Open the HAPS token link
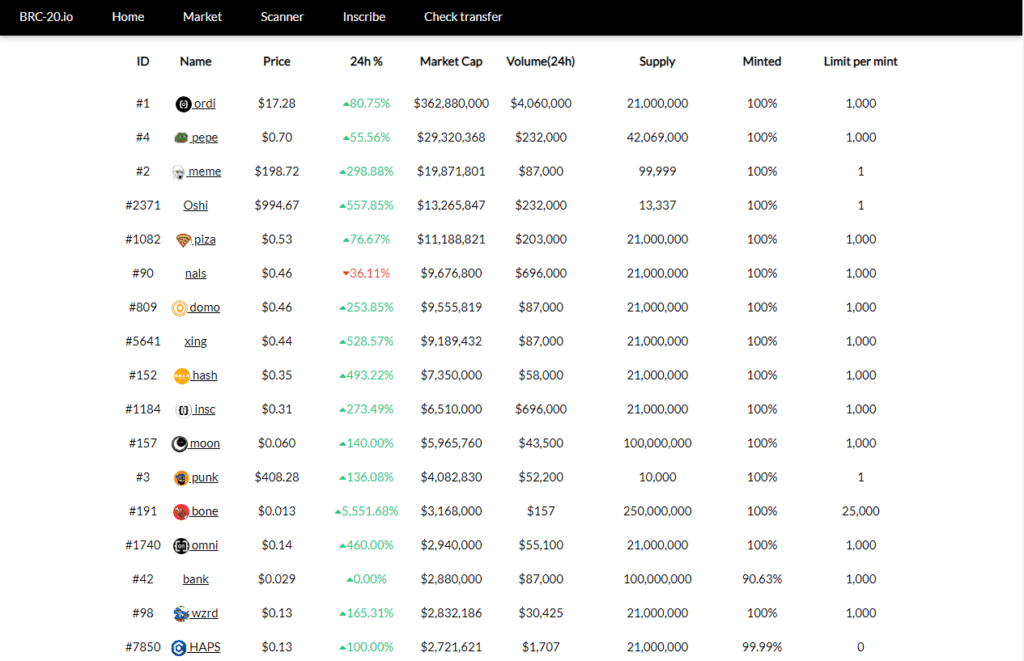 (205, 647)
